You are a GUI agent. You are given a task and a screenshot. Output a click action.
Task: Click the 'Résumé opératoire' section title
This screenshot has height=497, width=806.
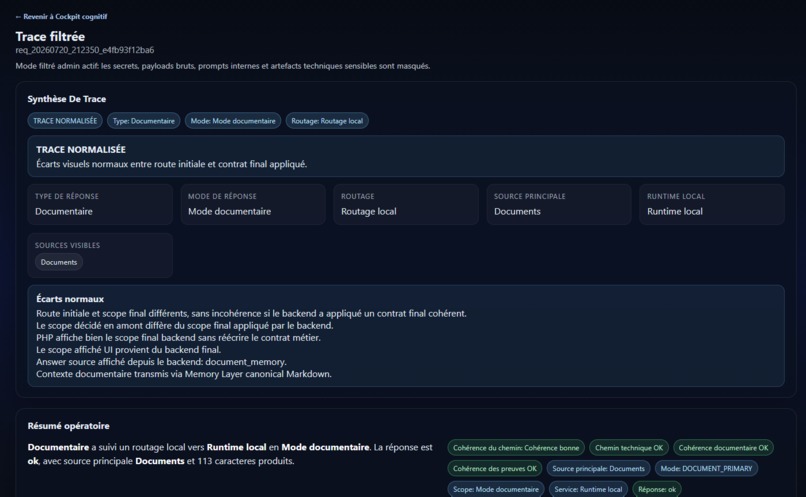click(x=68, y=426)
